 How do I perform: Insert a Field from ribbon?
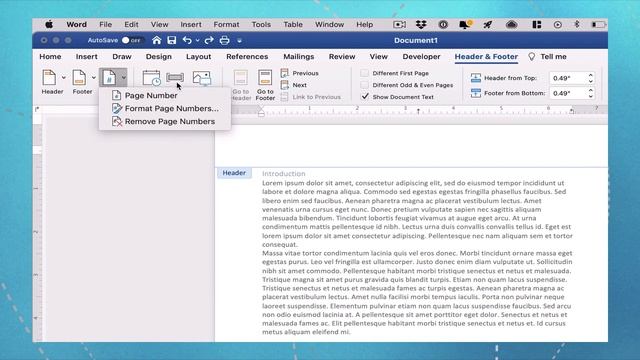[175, 77]
